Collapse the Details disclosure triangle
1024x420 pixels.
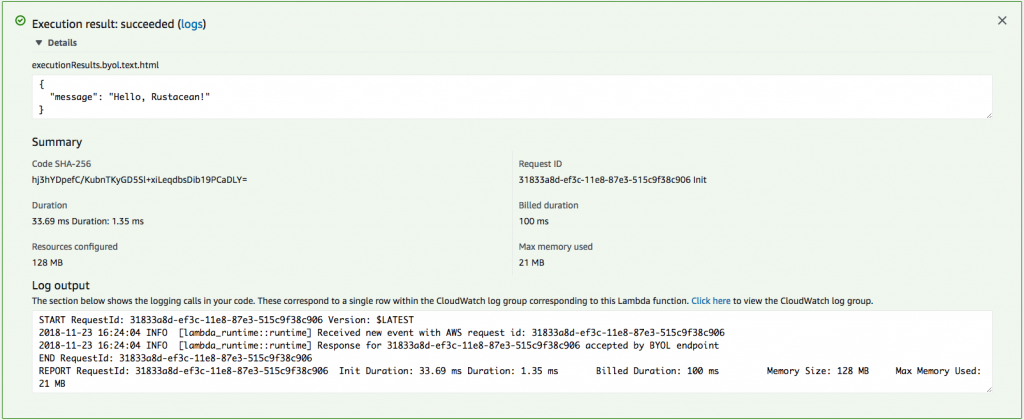(x=39, y=43)
